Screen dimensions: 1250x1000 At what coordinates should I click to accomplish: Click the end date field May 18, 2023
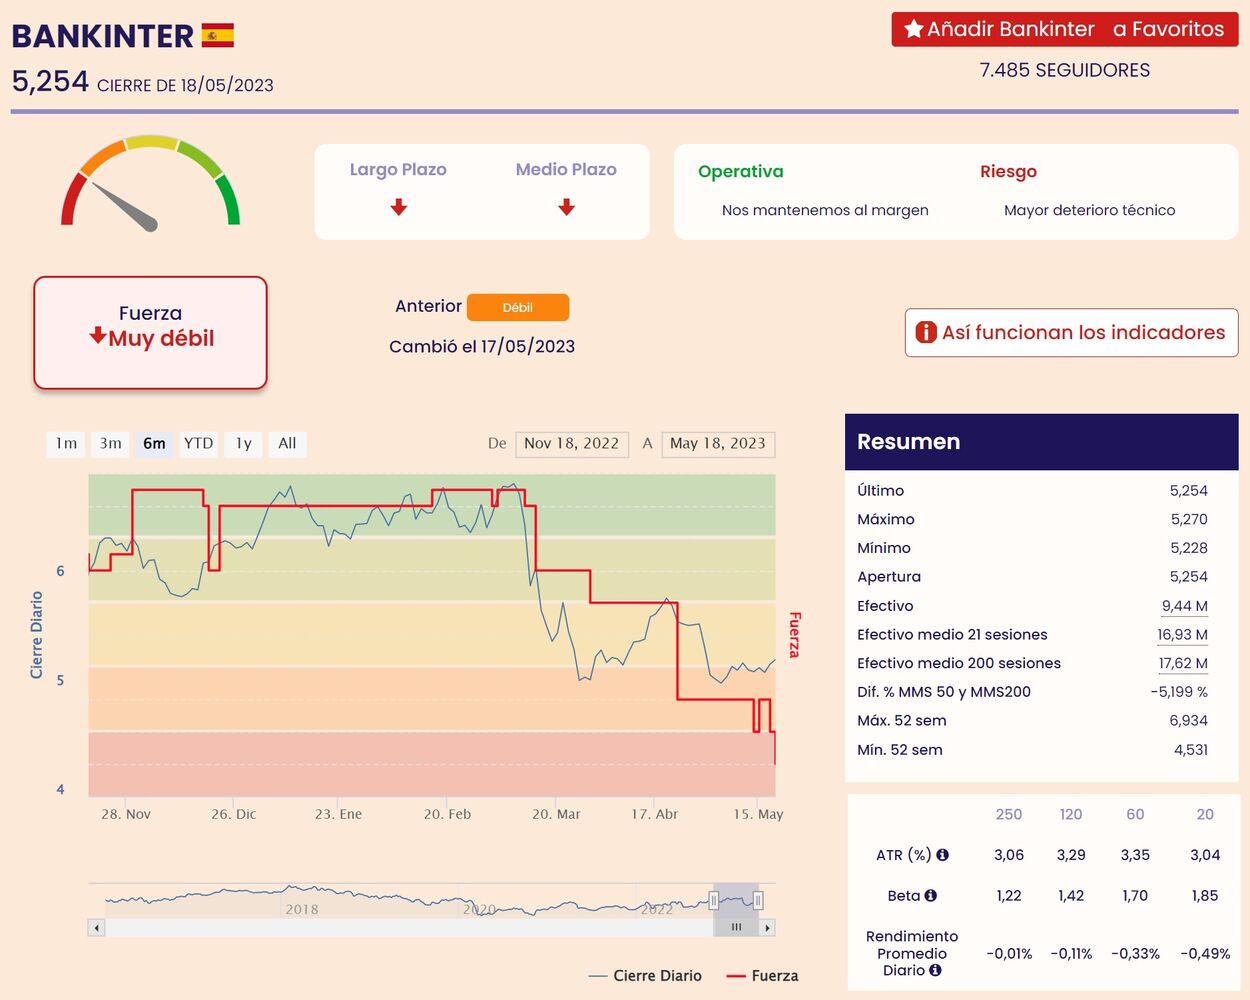click(x=718, y=443)
